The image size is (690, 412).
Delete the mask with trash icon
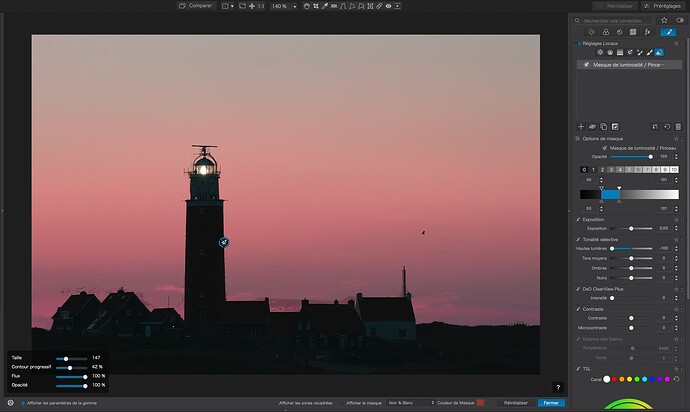tap(678, 126)
